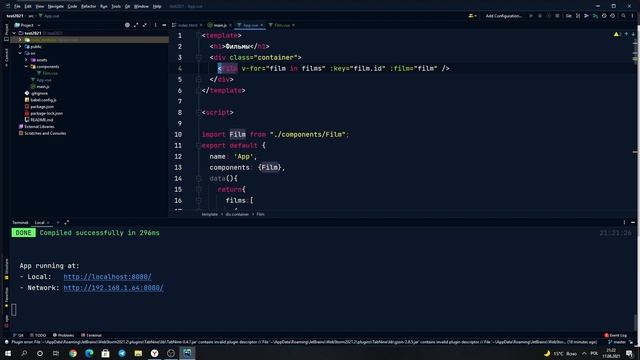
Task: Toggle Project tool window on left stripe
Action: pyautogui.click(x=6, y=33)
